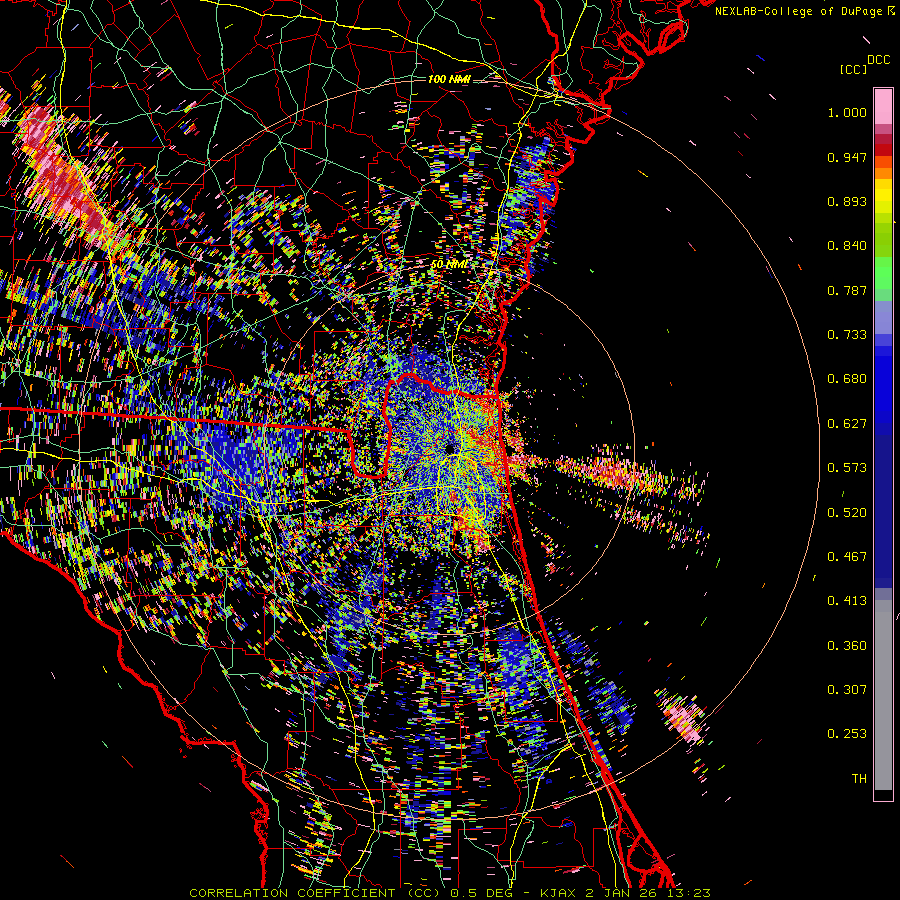Click the 0.360 legend value
This screenshot has height=900, width=900.
pyautogui.click(x=847, y=646)
